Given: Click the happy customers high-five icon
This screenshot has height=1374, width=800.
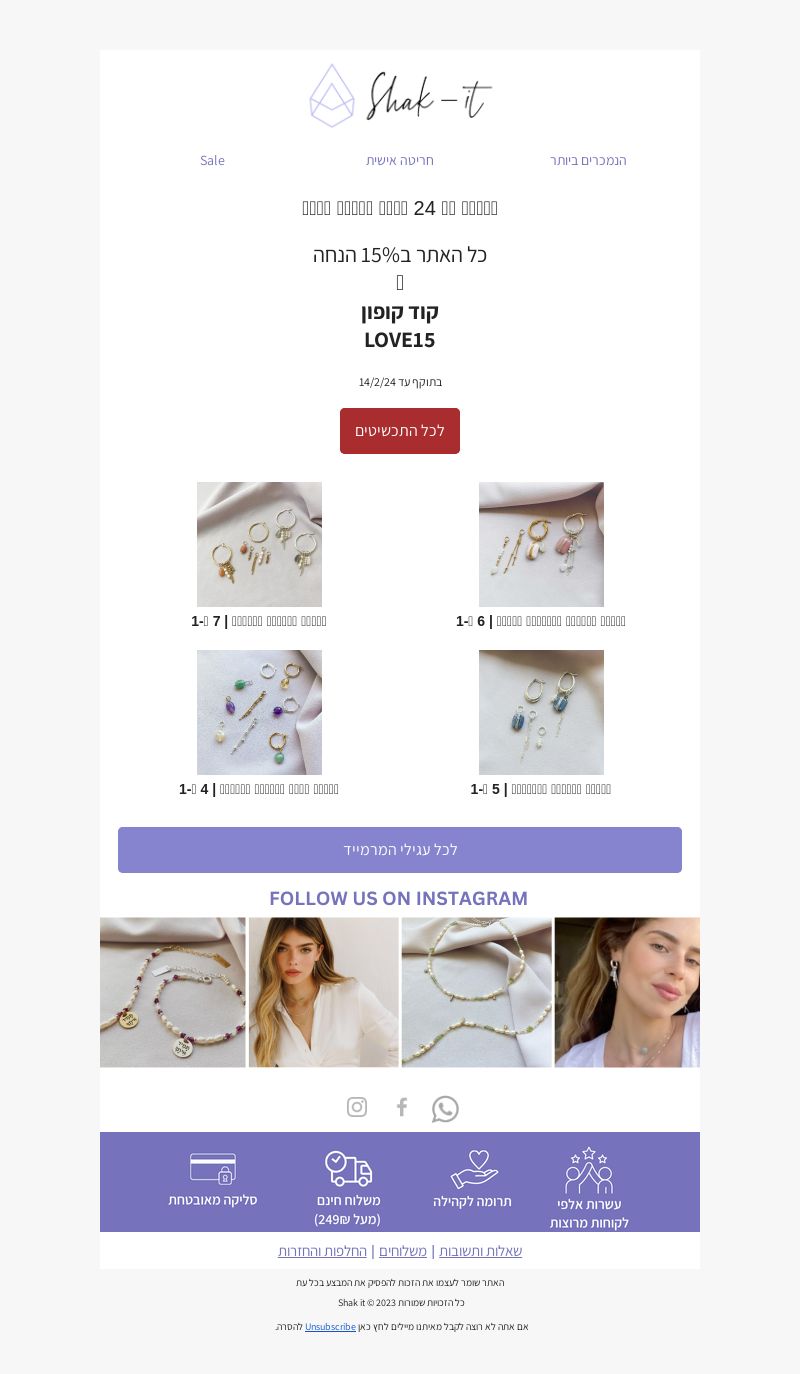Looking at the screenshot, I should click(x=589, y=1170).
